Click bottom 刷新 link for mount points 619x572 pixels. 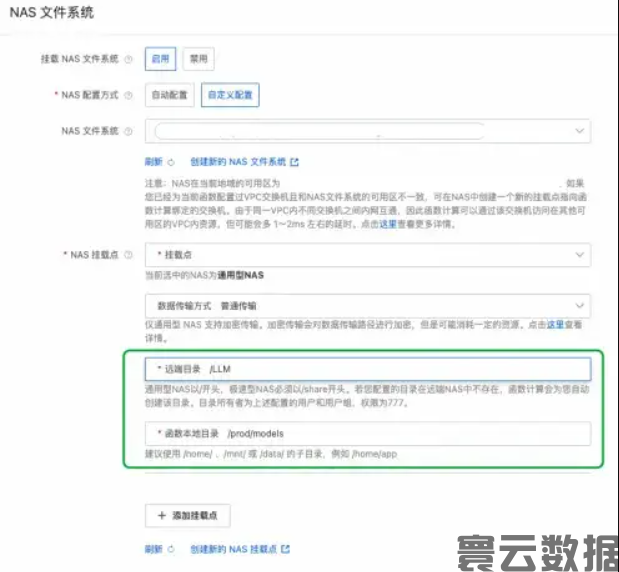[154, 549]
